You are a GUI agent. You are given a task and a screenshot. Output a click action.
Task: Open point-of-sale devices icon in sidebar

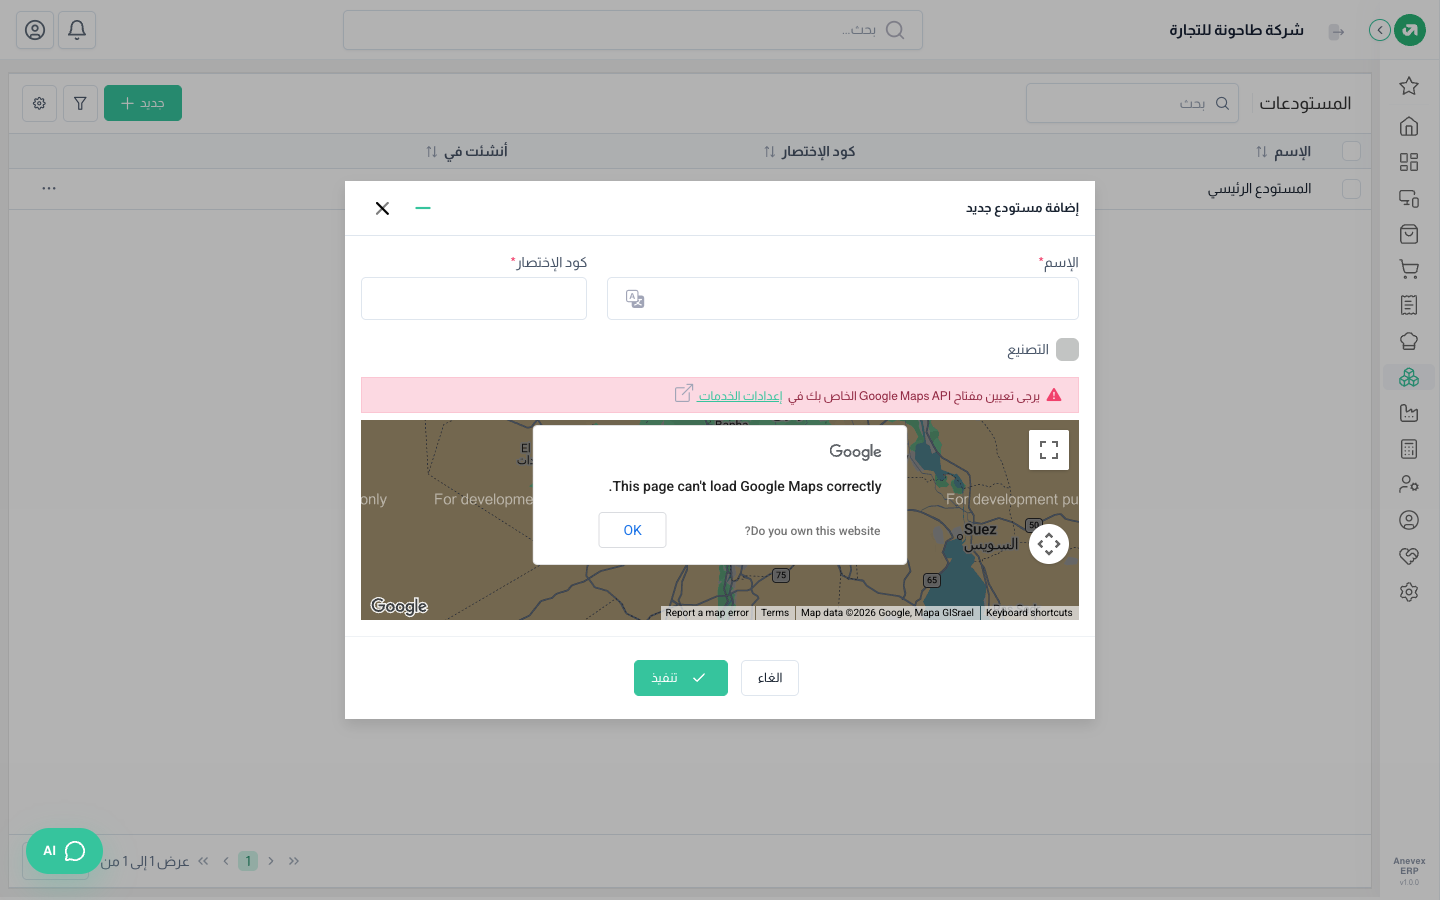coord(1409,198)
